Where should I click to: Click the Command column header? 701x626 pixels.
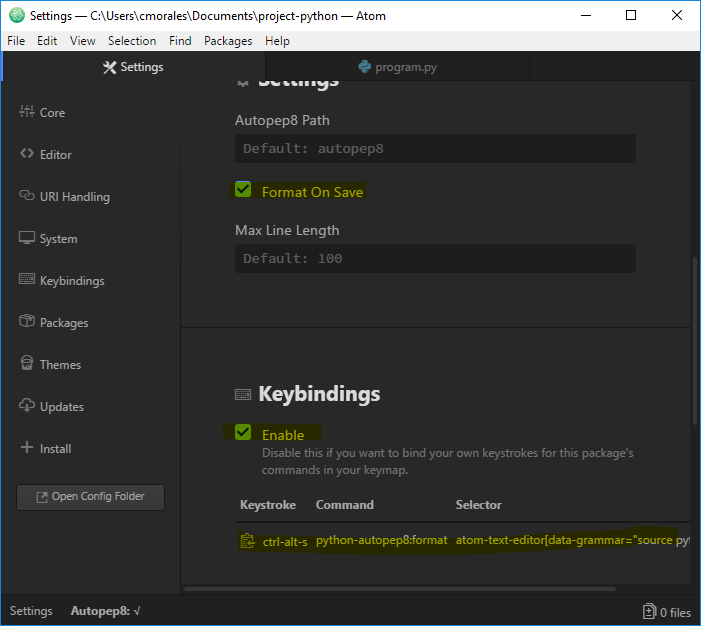[345, 505]
